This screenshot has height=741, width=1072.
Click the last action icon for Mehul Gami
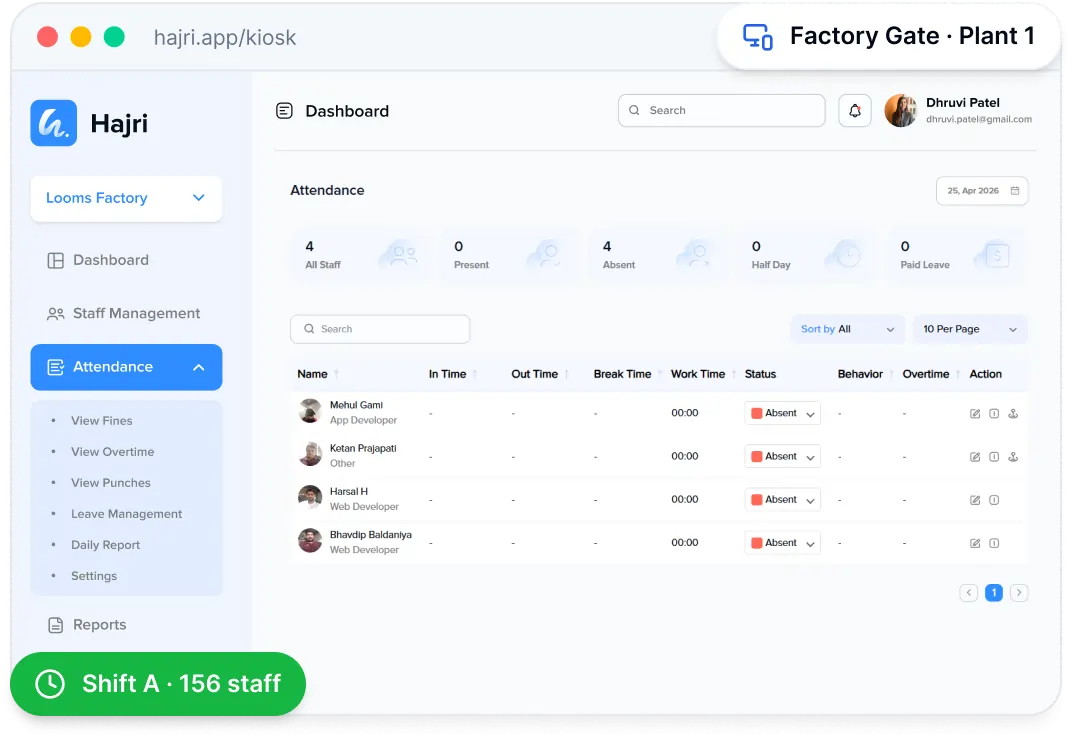point(1013,414)
